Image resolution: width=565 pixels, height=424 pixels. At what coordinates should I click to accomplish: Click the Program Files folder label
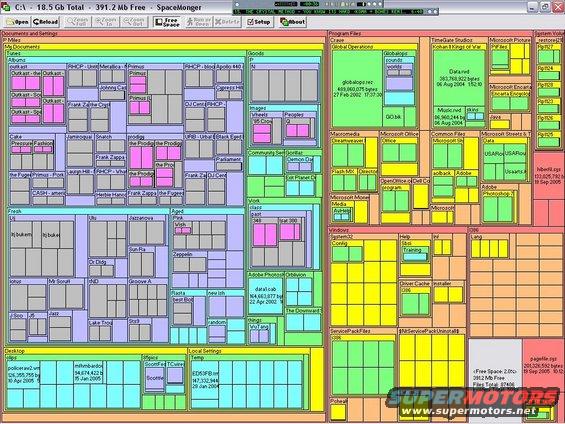pos(345,34)
